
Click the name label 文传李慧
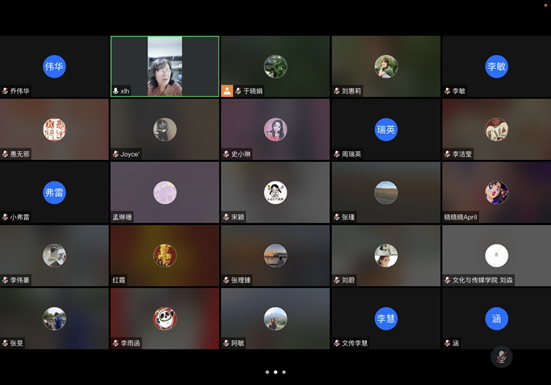click(x=355, y=343)
